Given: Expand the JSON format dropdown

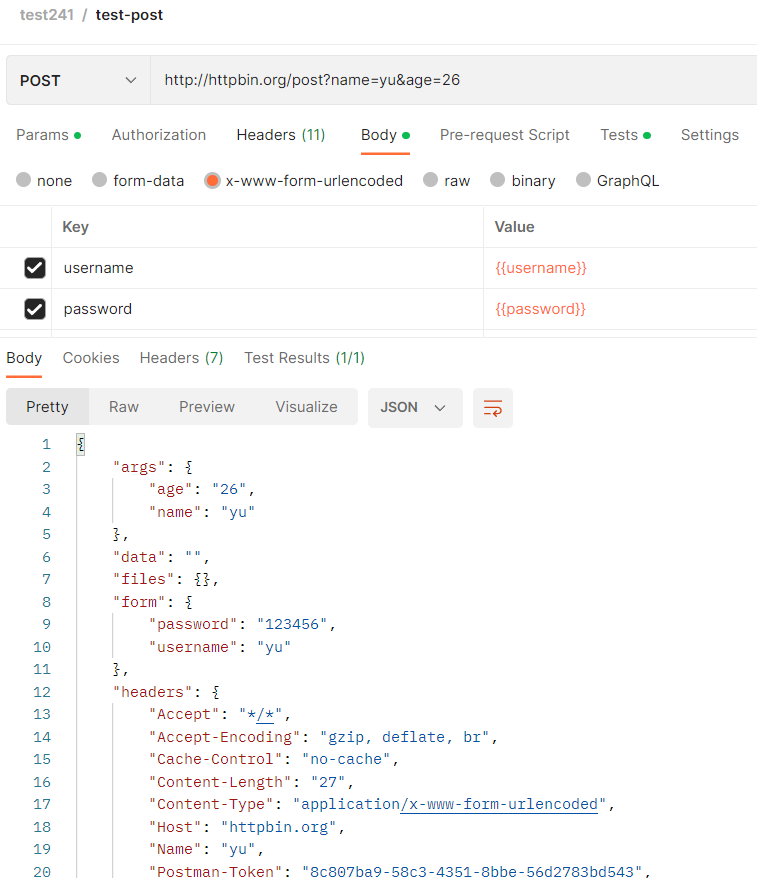Looking at the screenshot, I should point(414,407).
